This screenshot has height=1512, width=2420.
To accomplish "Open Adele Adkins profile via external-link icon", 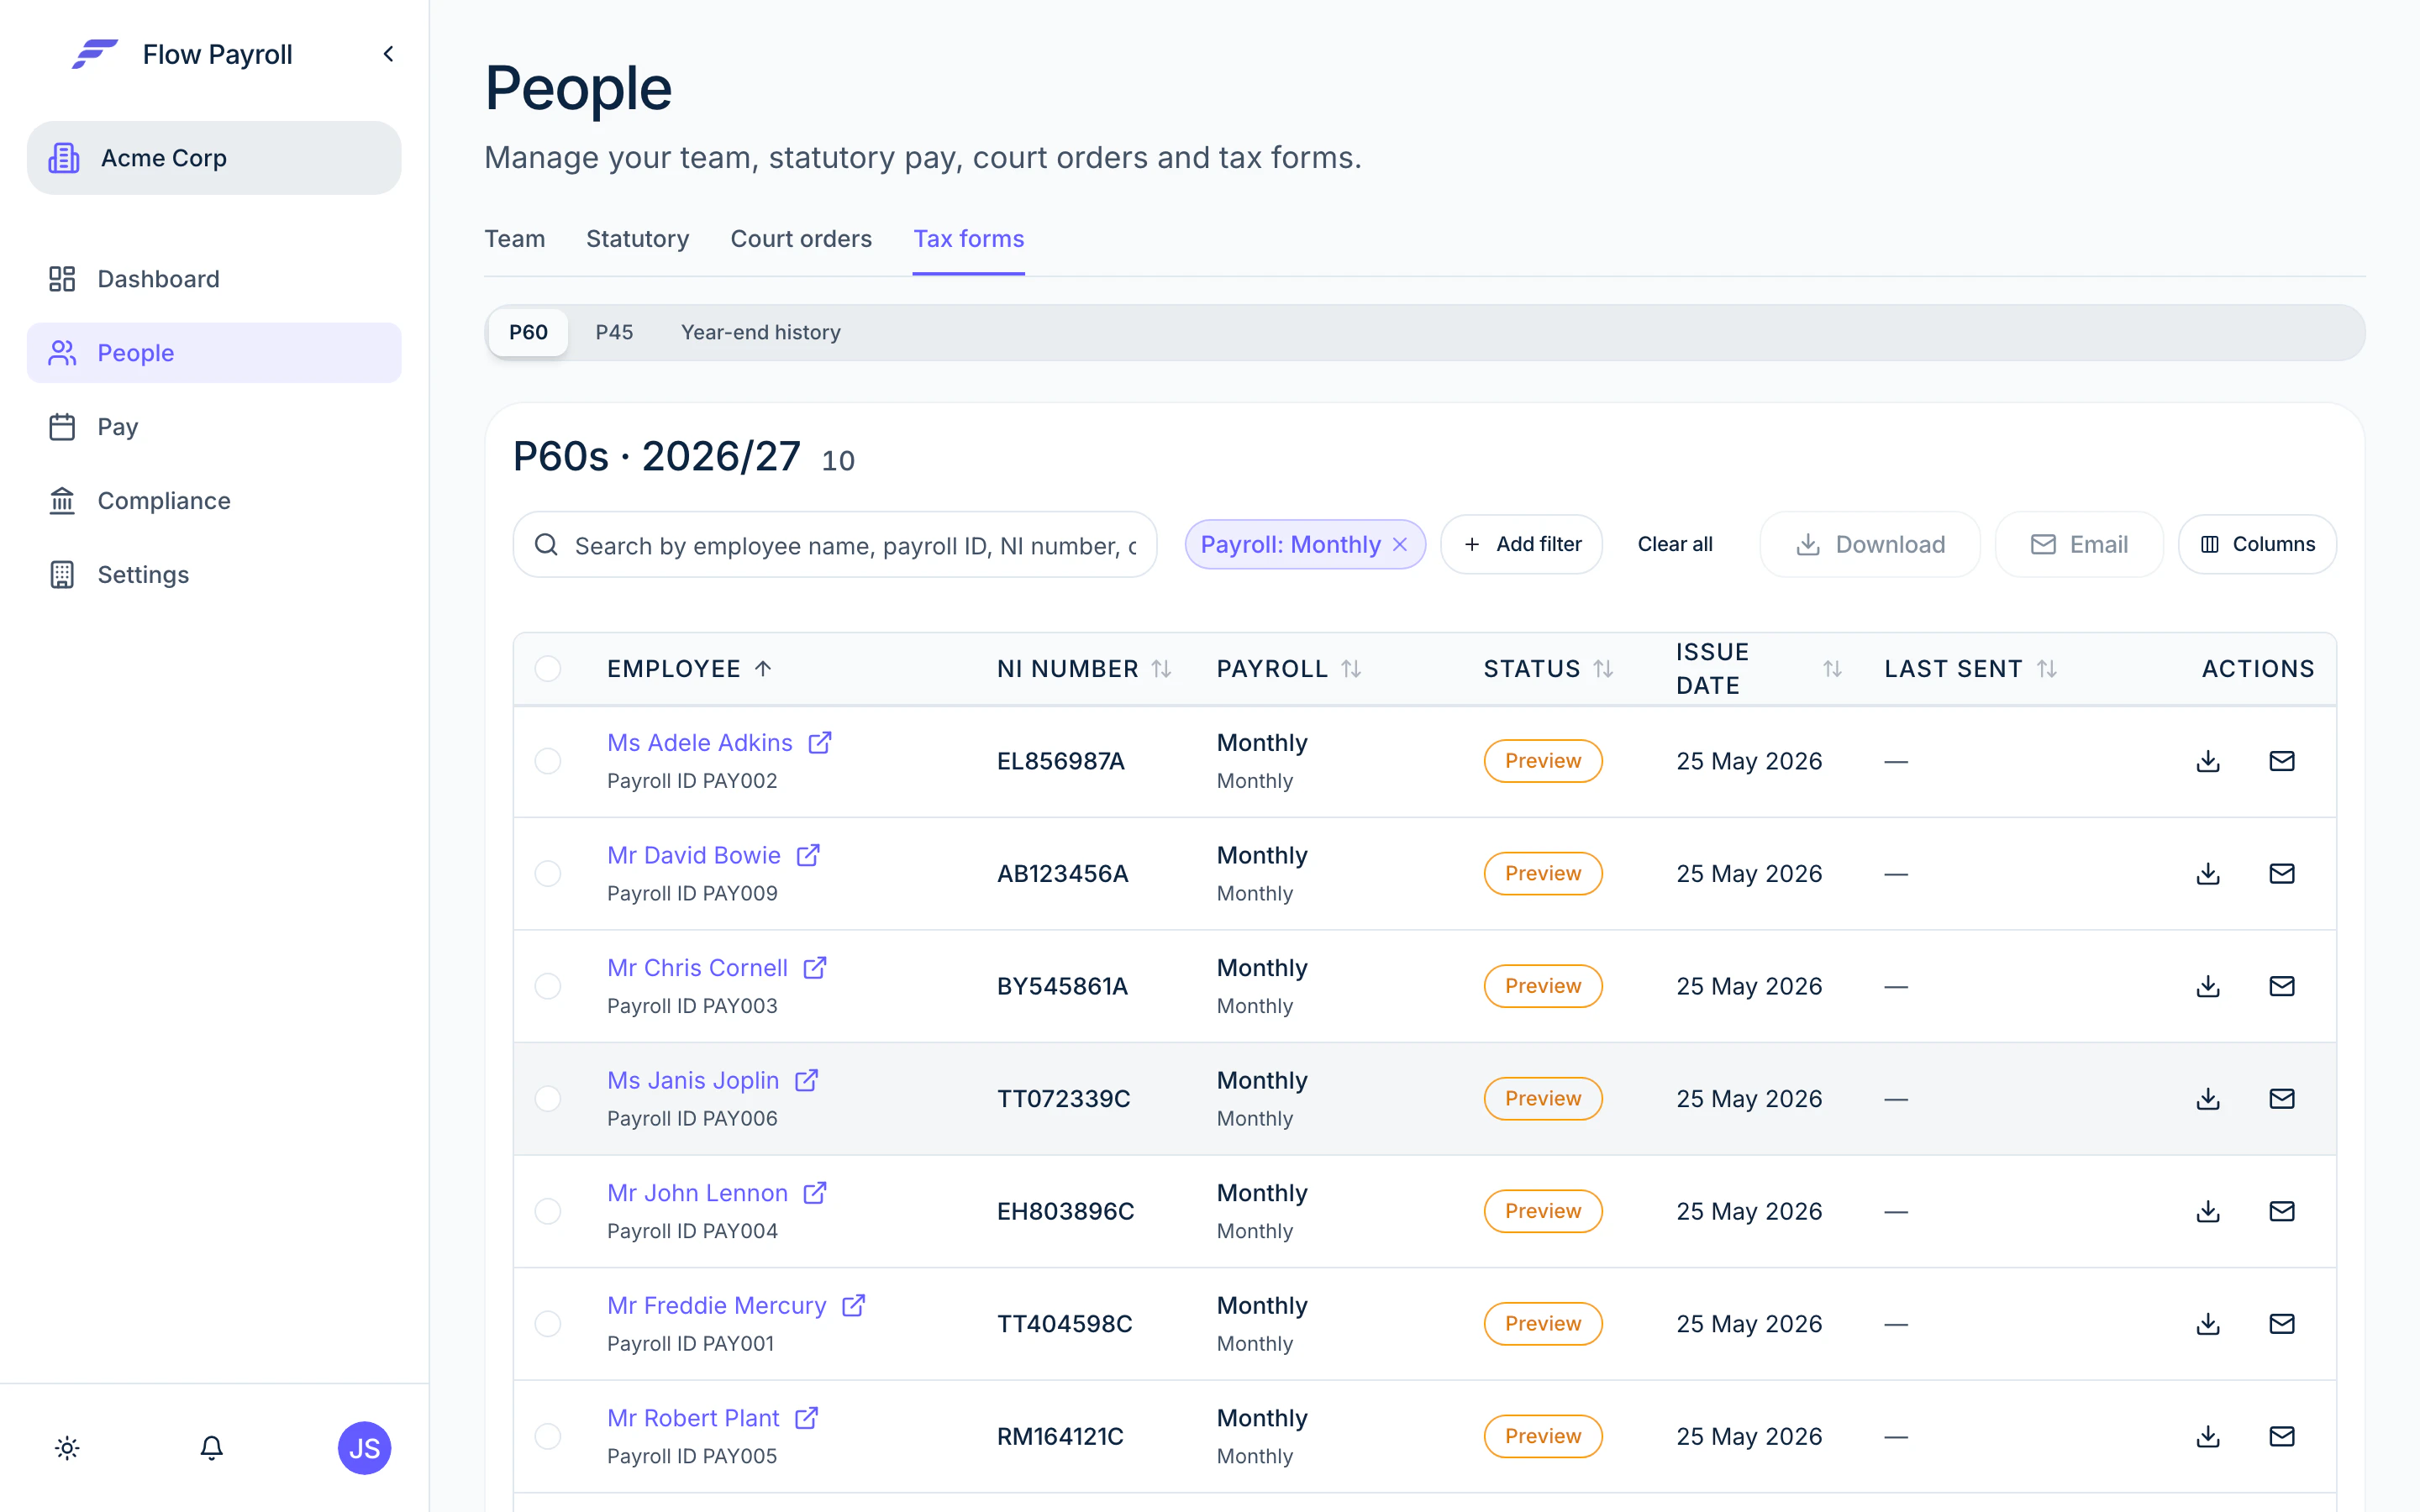I will (820, 742).
